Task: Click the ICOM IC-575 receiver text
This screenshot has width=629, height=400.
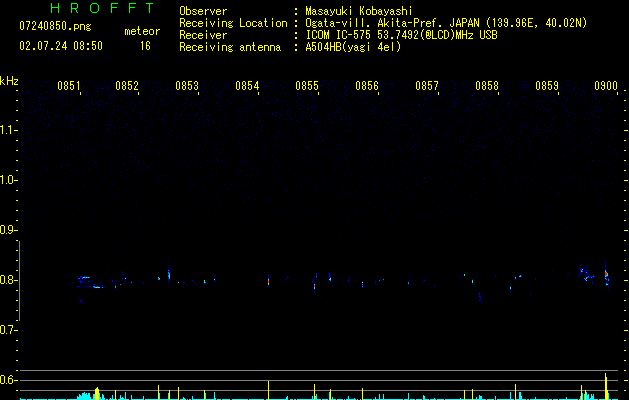Action: [401, 35]
